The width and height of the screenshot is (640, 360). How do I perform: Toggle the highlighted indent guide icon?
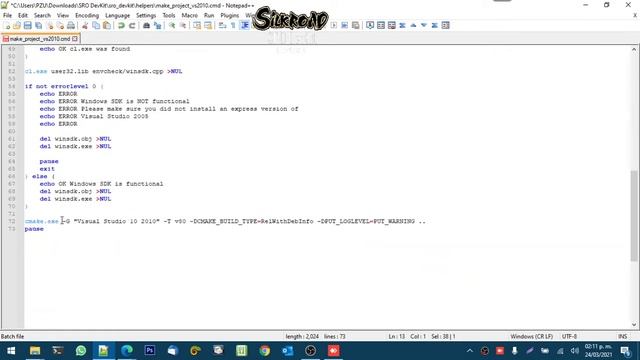pos(244,26)
